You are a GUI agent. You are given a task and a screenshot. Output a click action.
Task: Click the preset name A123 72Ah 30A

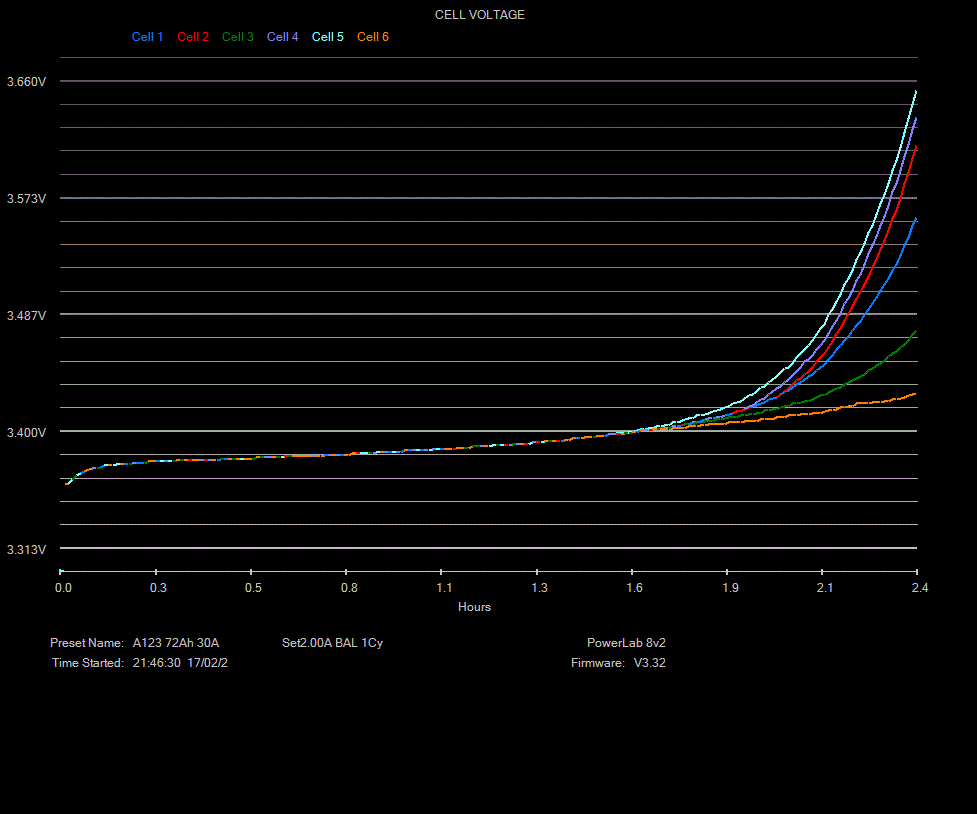click(175, 643)
